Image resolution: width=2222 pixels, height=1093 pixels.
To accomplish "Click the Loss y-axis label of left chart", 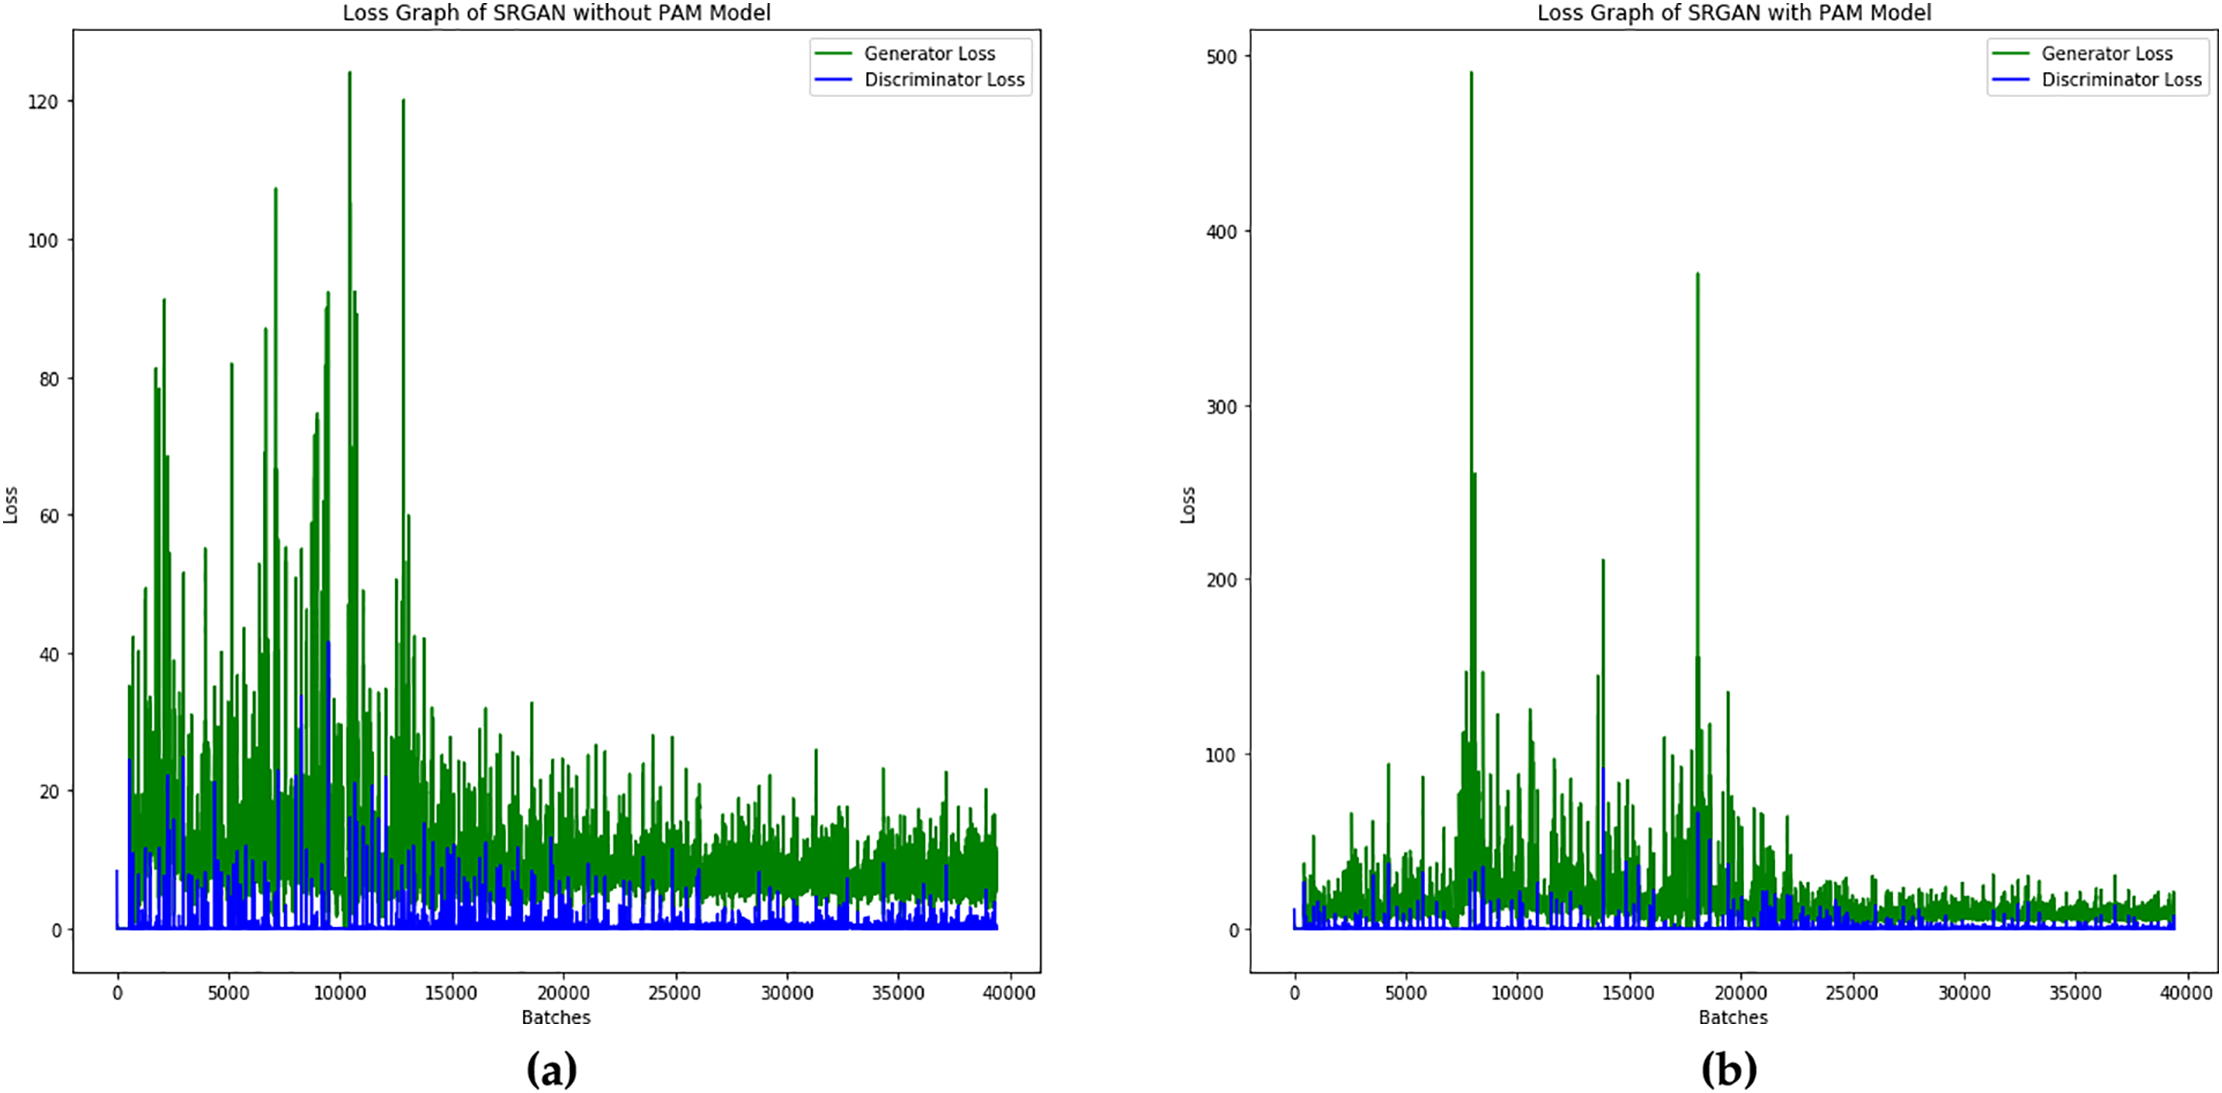I will pos(11,505).
